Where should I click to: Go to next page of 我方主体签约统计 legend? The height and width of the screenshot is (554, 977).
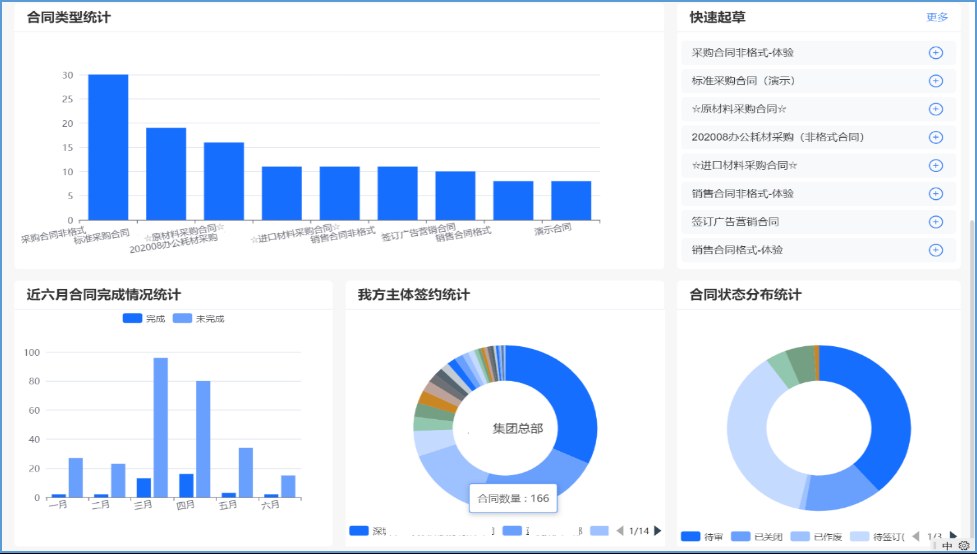pyautogui.click(x=657, y=531)
